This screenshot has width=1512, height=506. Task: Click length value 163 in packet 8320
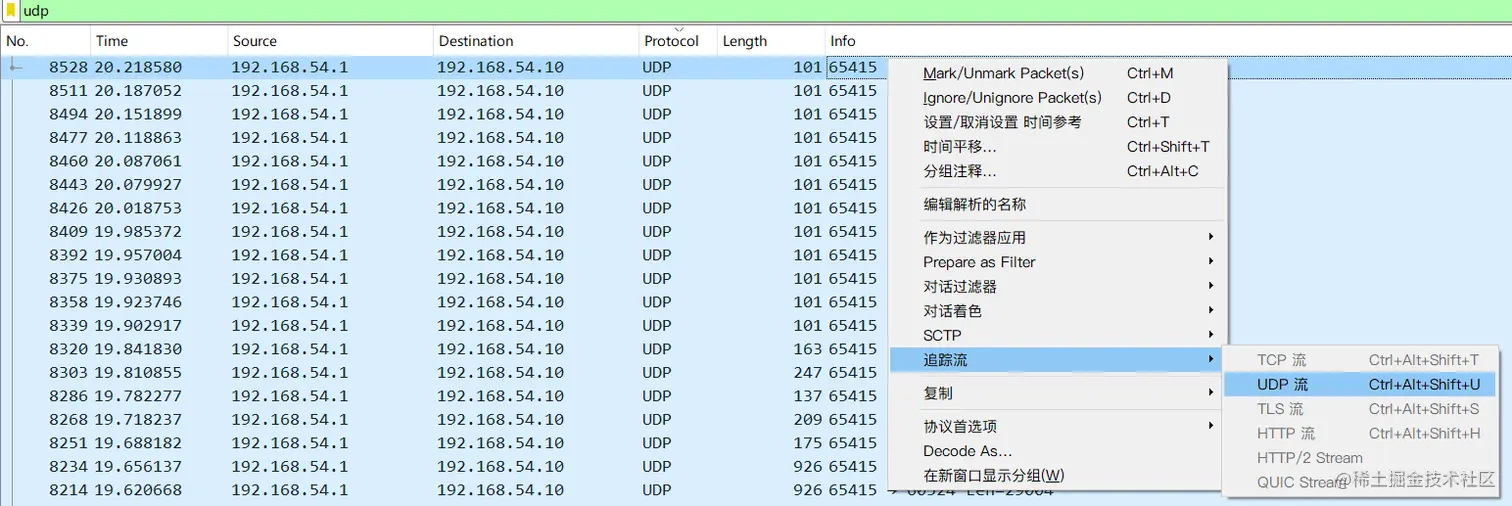[x=807, y=349]
